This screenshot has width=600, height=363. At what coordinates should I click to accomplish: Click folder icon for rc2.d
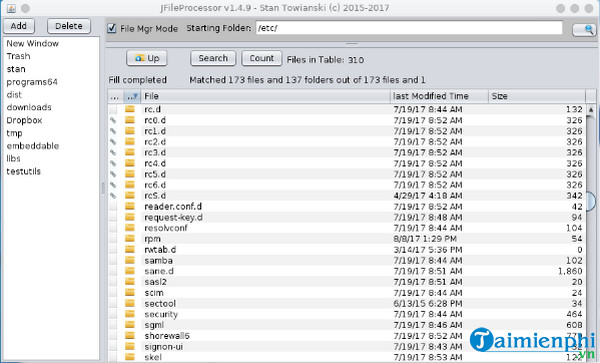(130, 142)
